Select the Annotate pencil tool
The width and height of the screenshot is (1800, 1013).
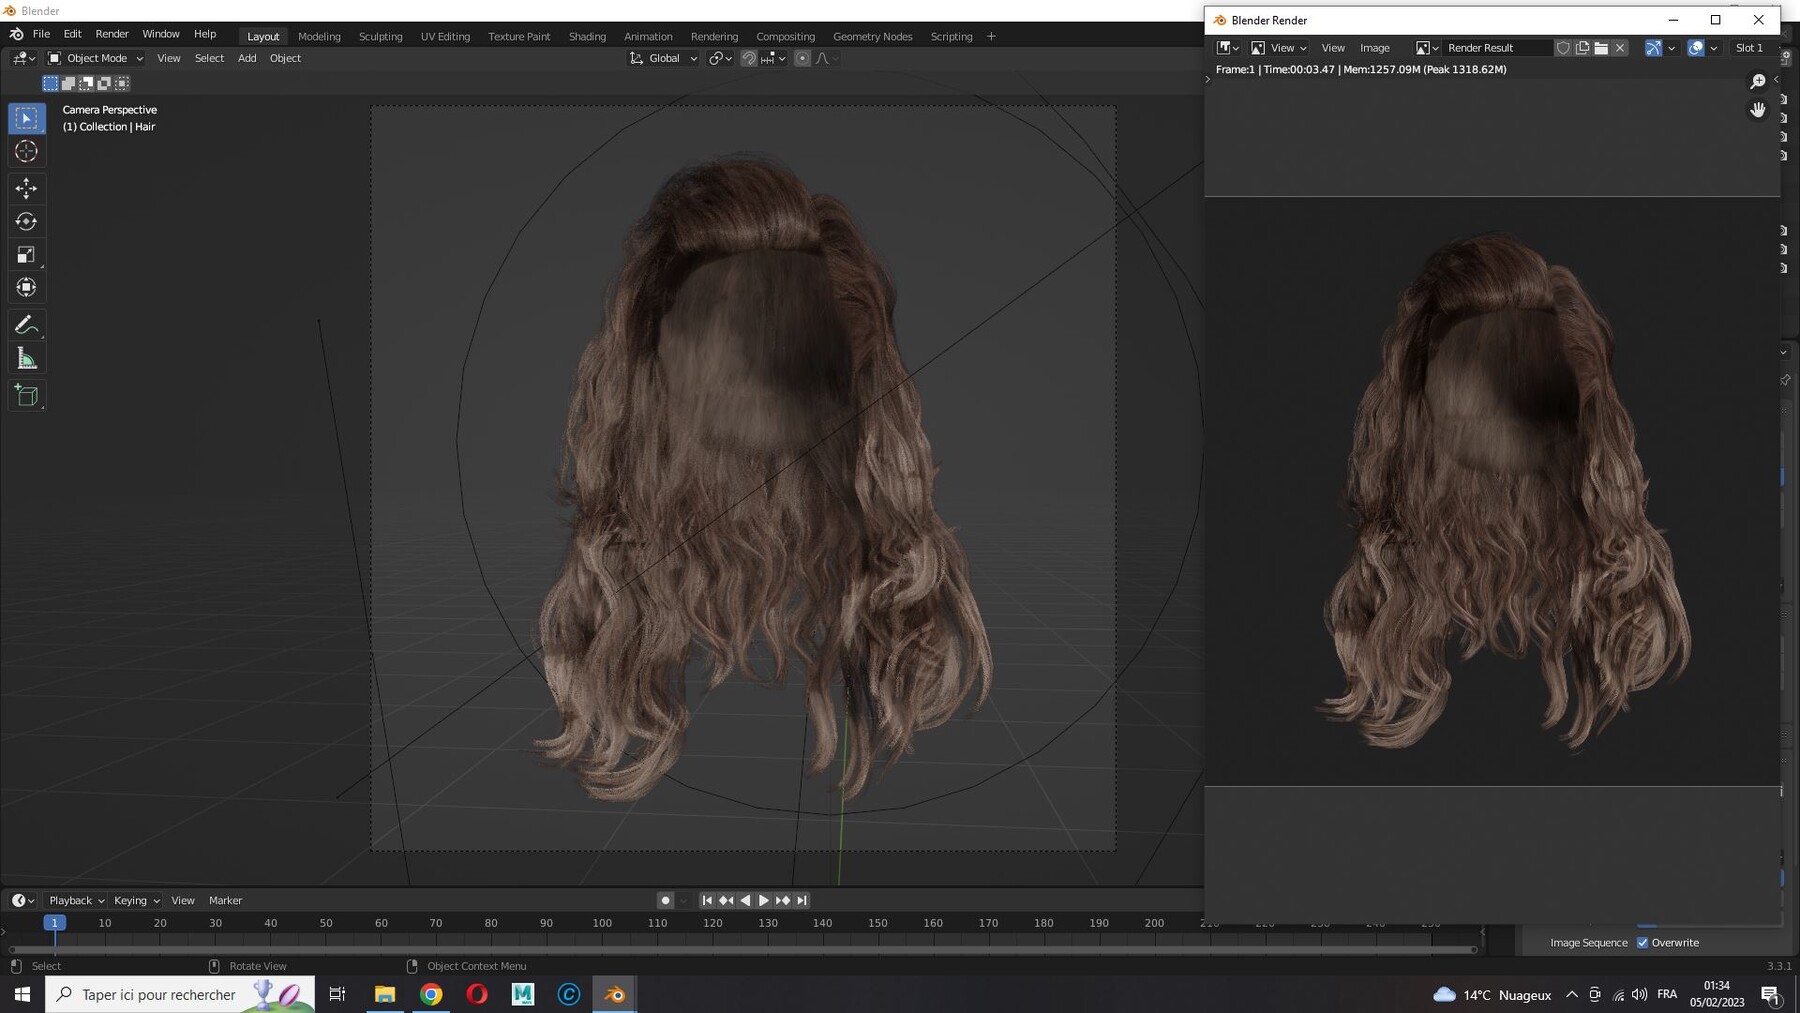[x=26, y=325]
